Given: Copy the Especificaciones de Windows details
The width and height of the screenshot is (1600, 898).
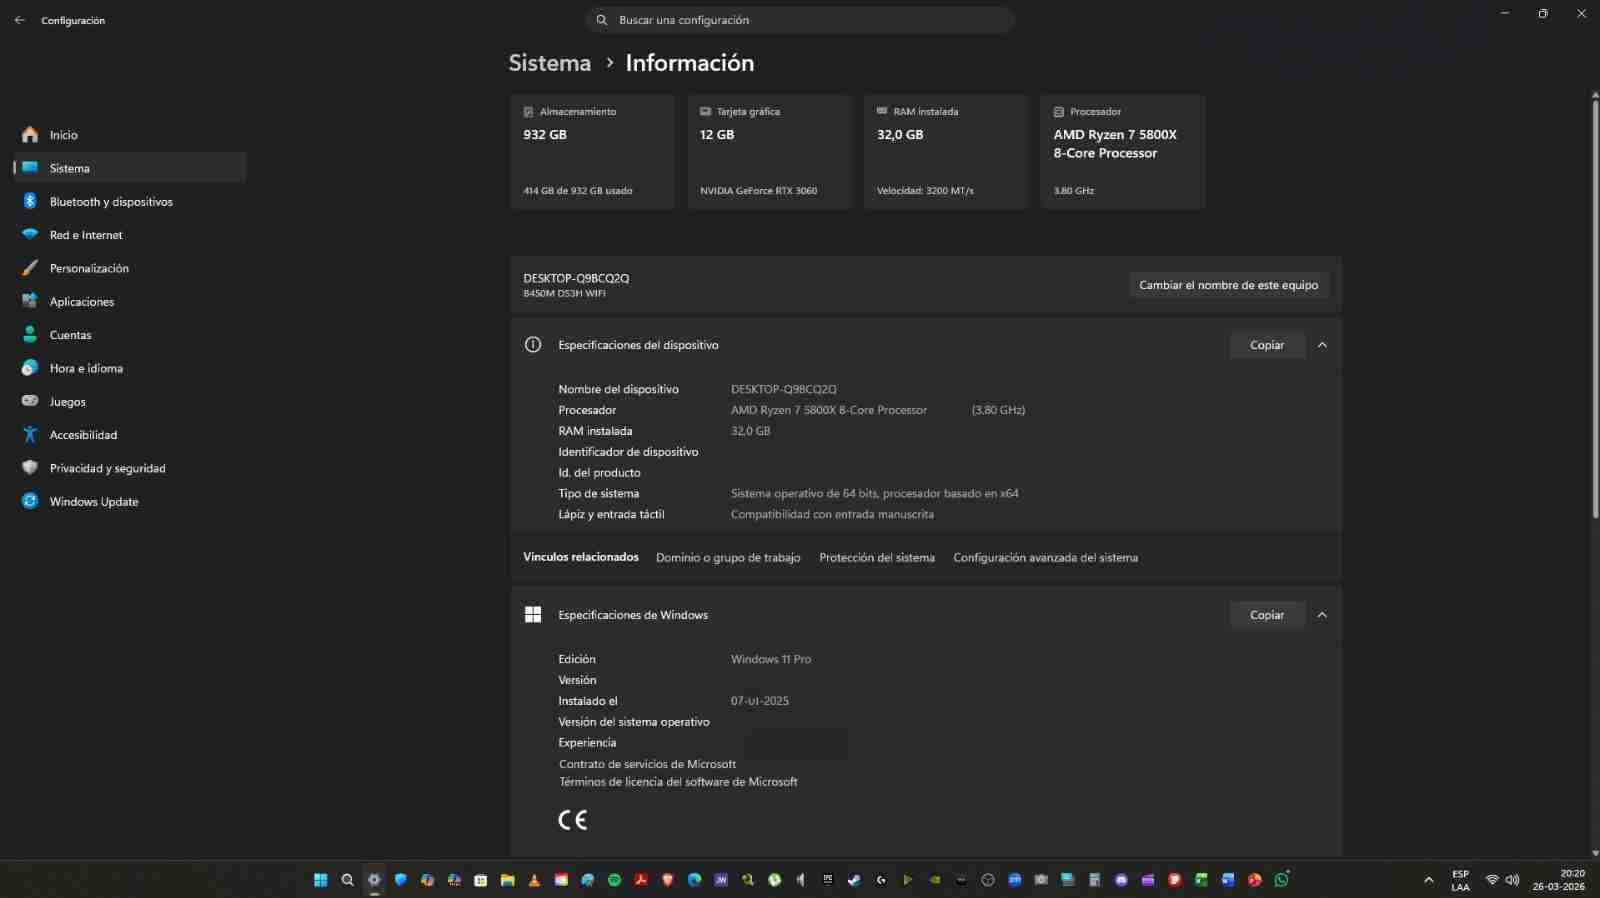Looking at the screenshot, I should 1267,615.
